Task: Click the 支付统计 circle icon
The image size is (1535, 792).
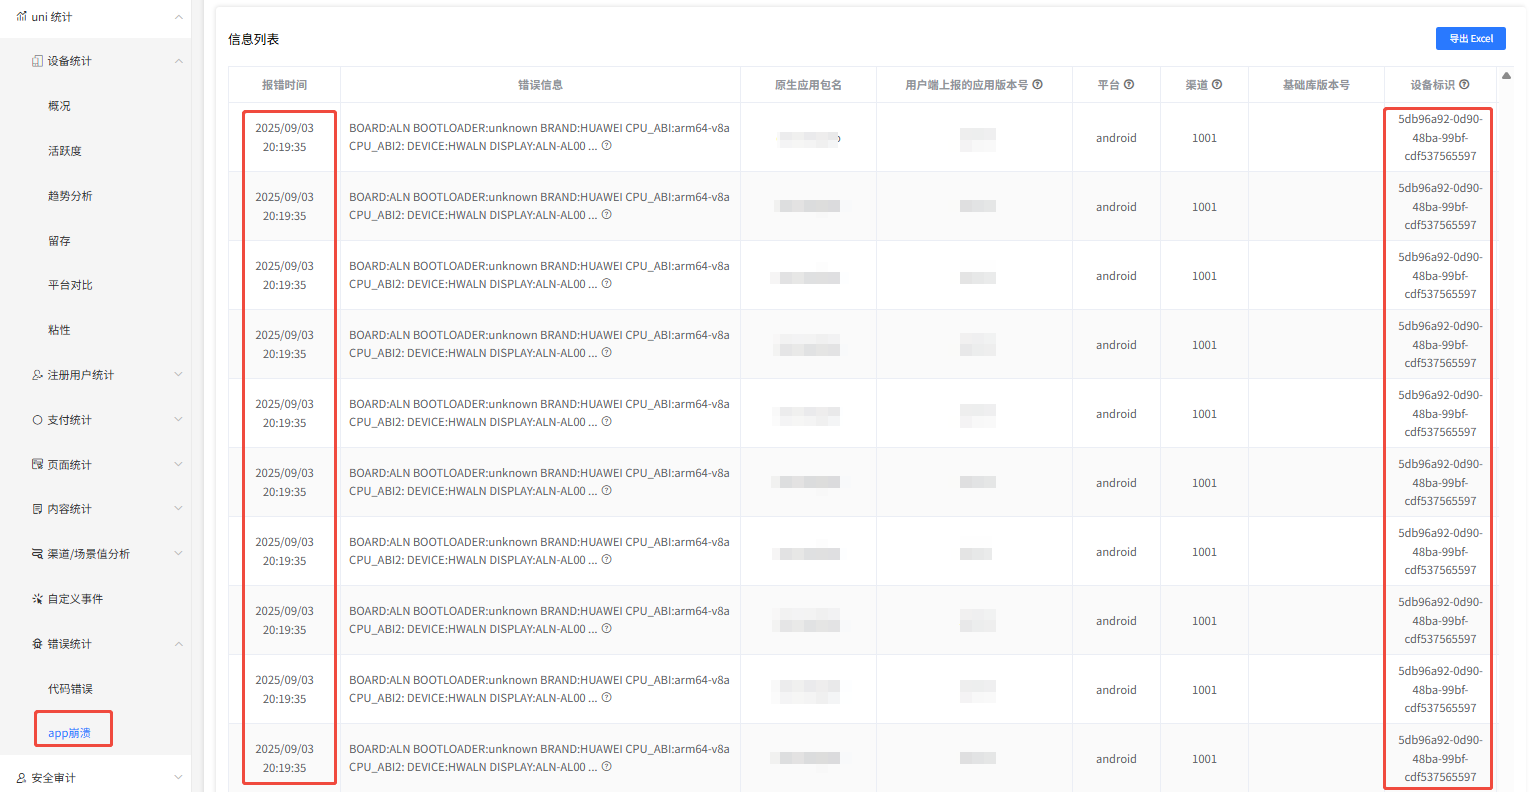Action: point(38,420)
